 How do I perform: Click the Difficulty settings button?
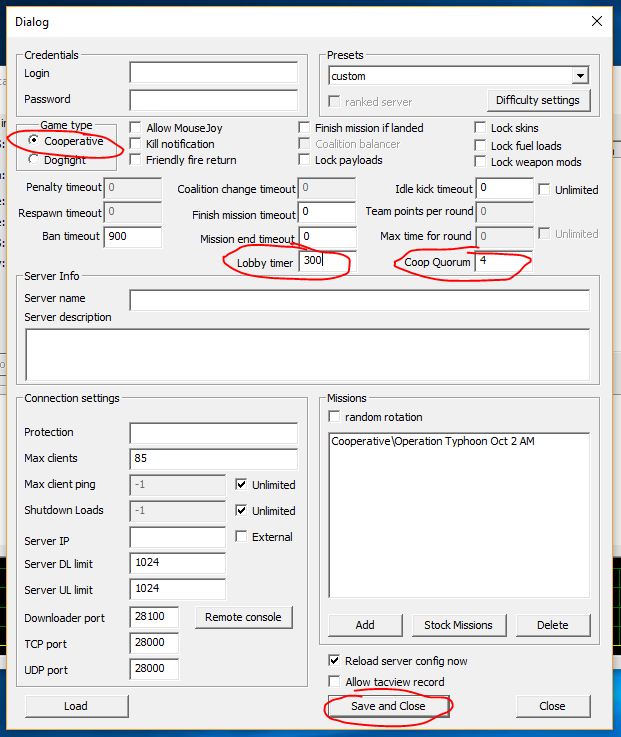pos(537,100)
